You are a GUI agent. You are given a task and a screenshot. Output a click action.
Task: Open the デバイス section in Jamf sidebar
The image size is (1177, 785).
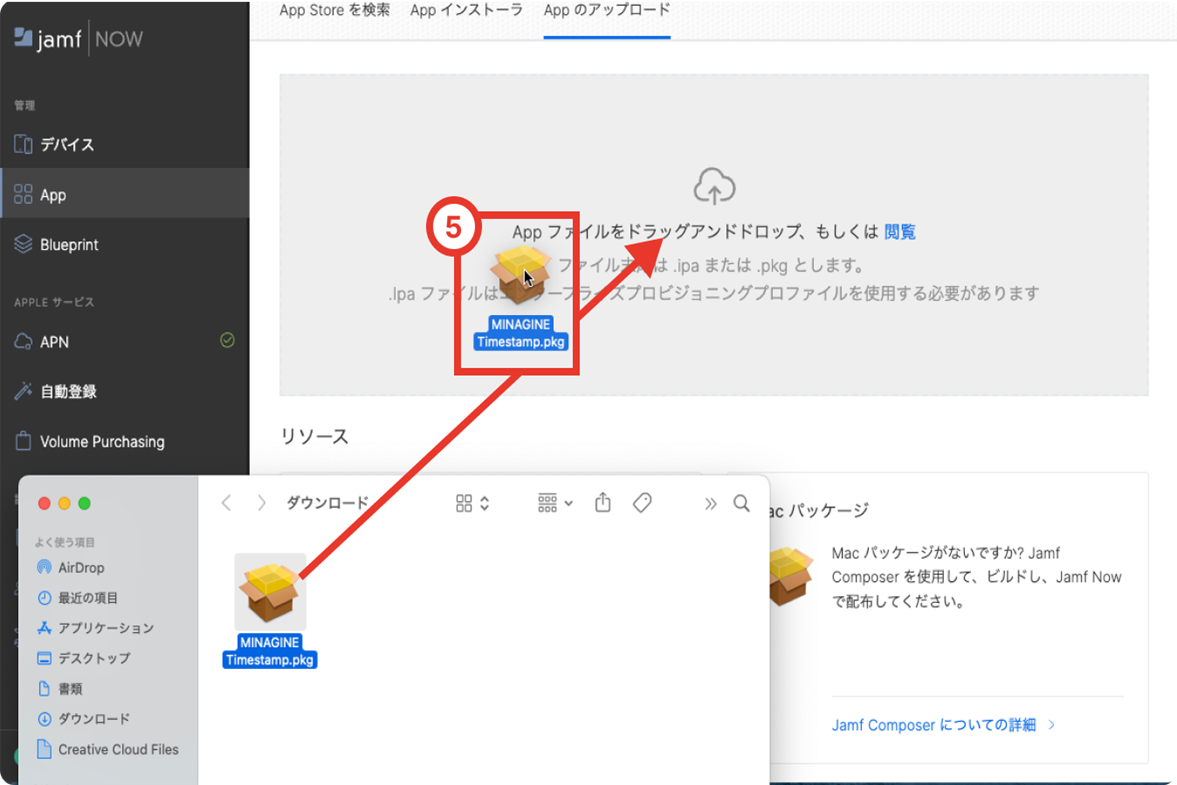pyautogui.click(x=125, y=144)
